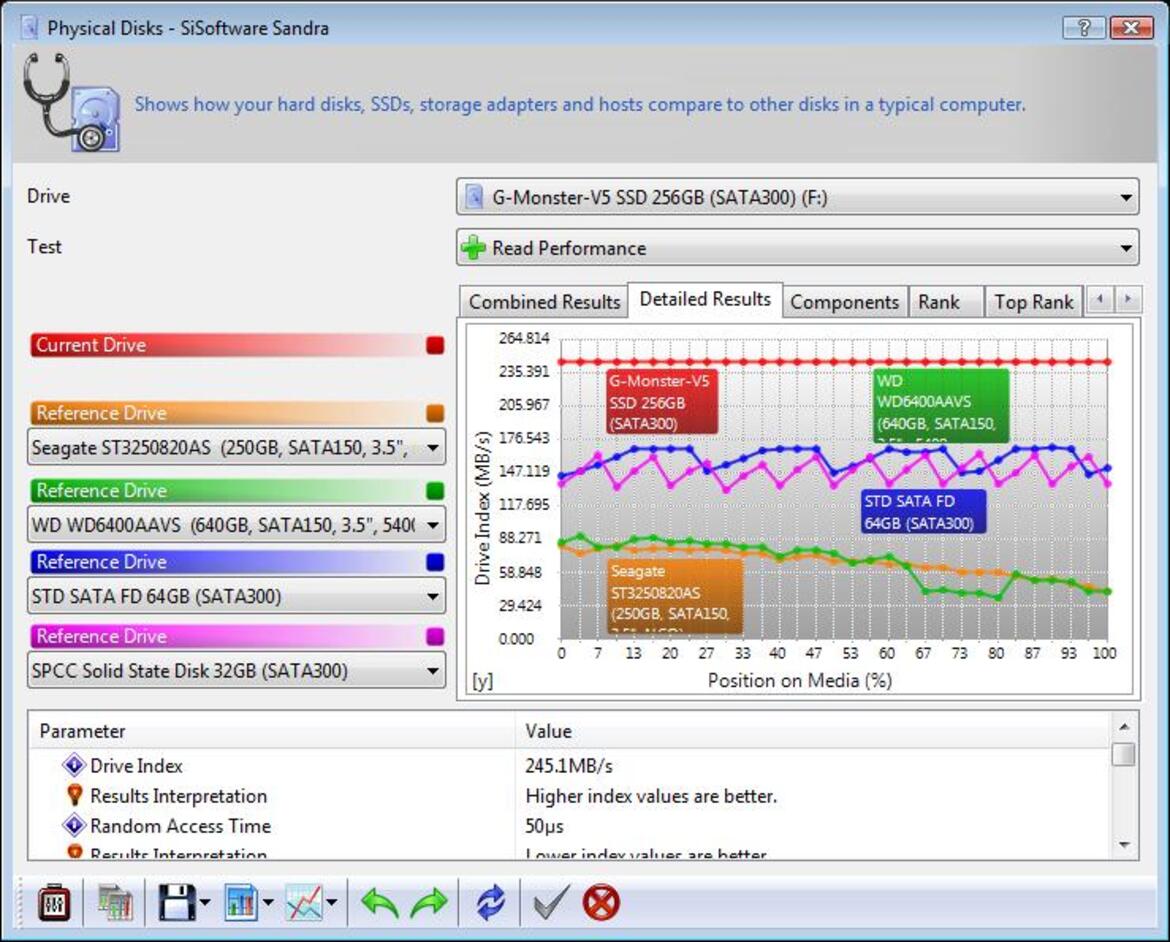Click the red circle cancel icon
The image size is (1170, 942).
601,903
